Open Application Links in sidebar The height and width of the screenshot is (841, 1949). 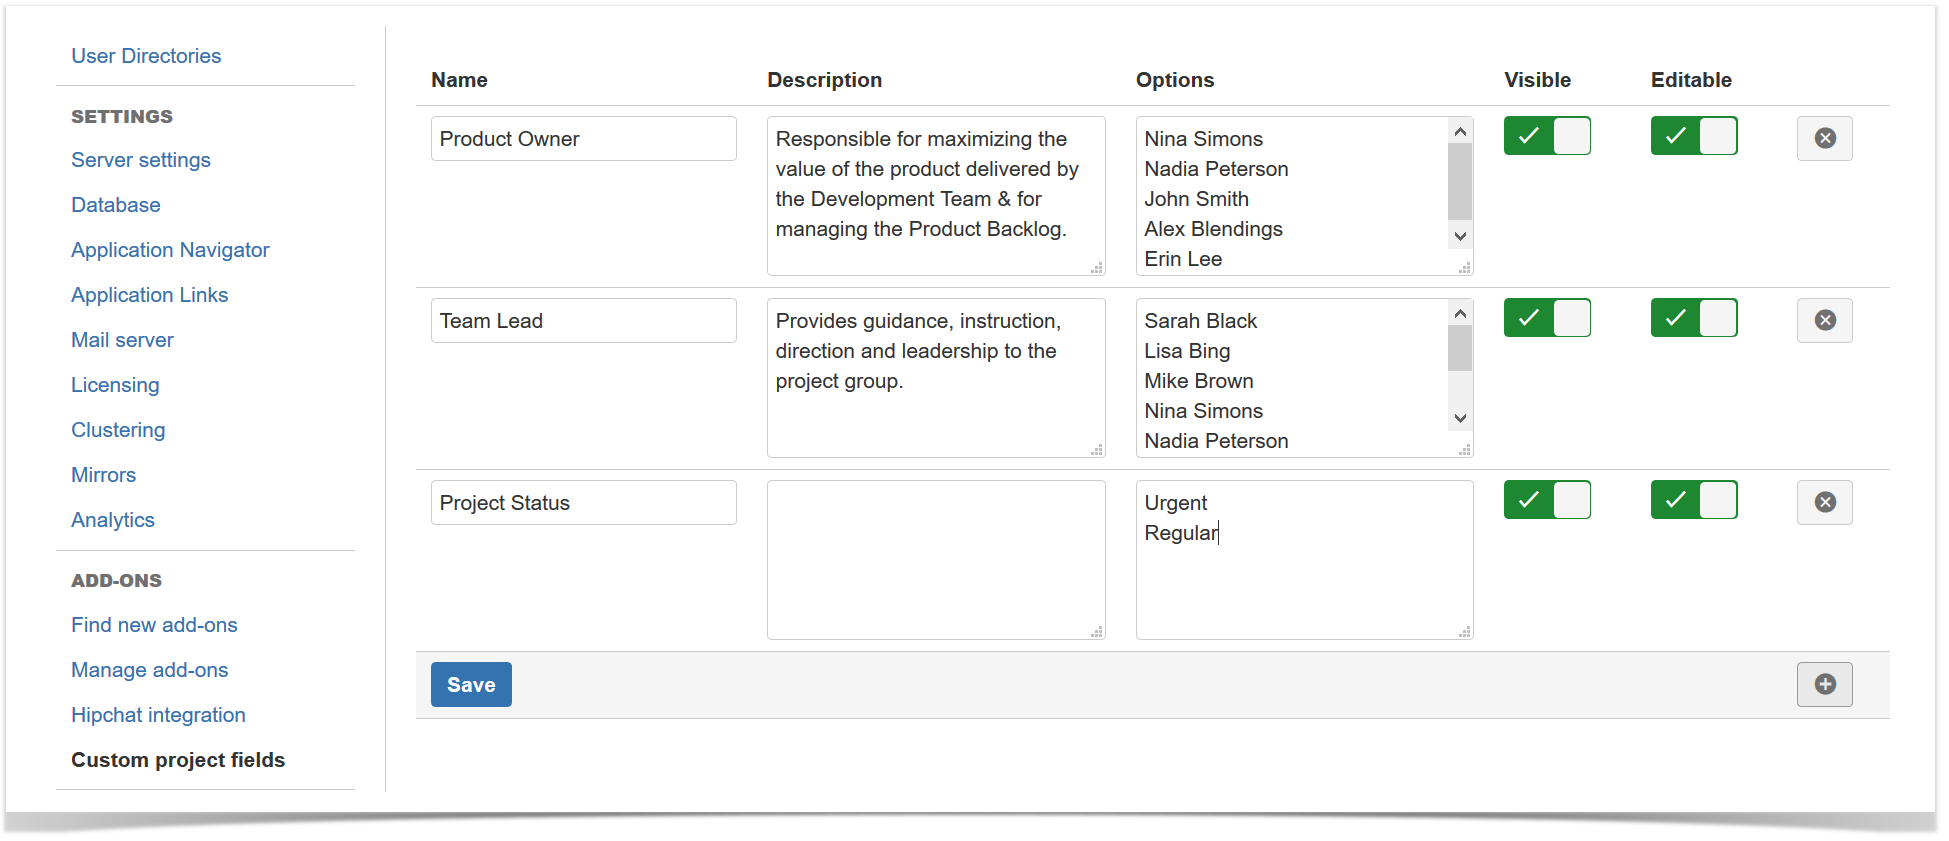[150, 295]
